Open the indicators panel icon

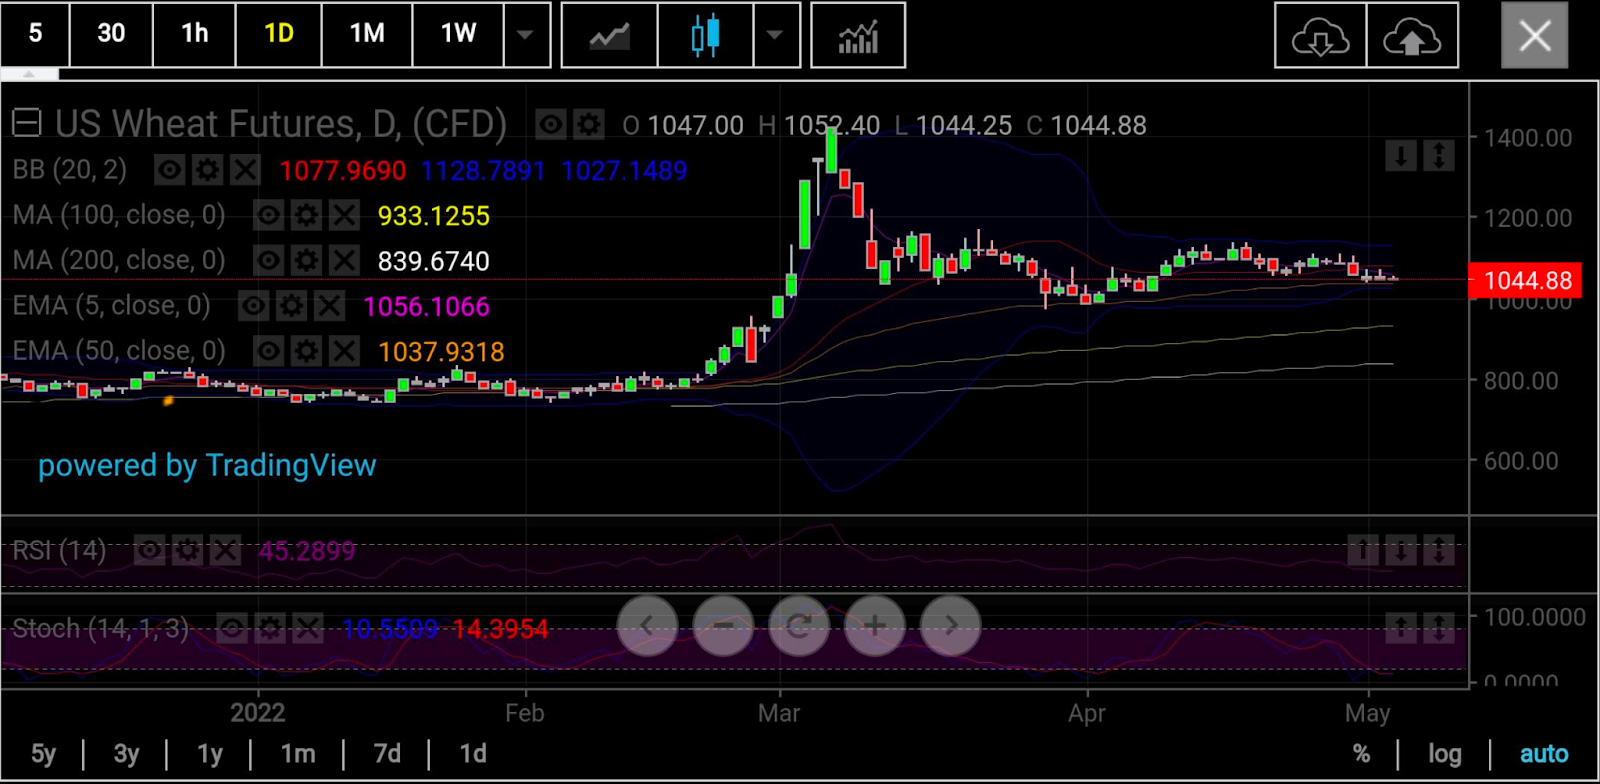point(858,35)
